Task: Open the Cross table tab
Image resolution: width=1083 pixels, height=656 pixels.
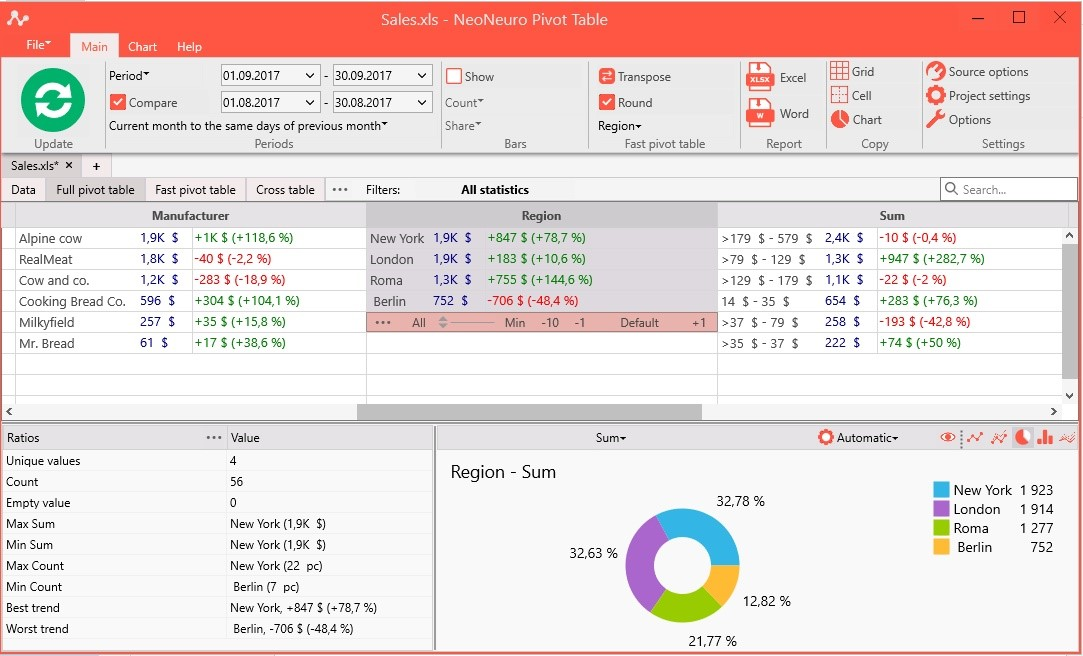Action: [x=285, y=189]
